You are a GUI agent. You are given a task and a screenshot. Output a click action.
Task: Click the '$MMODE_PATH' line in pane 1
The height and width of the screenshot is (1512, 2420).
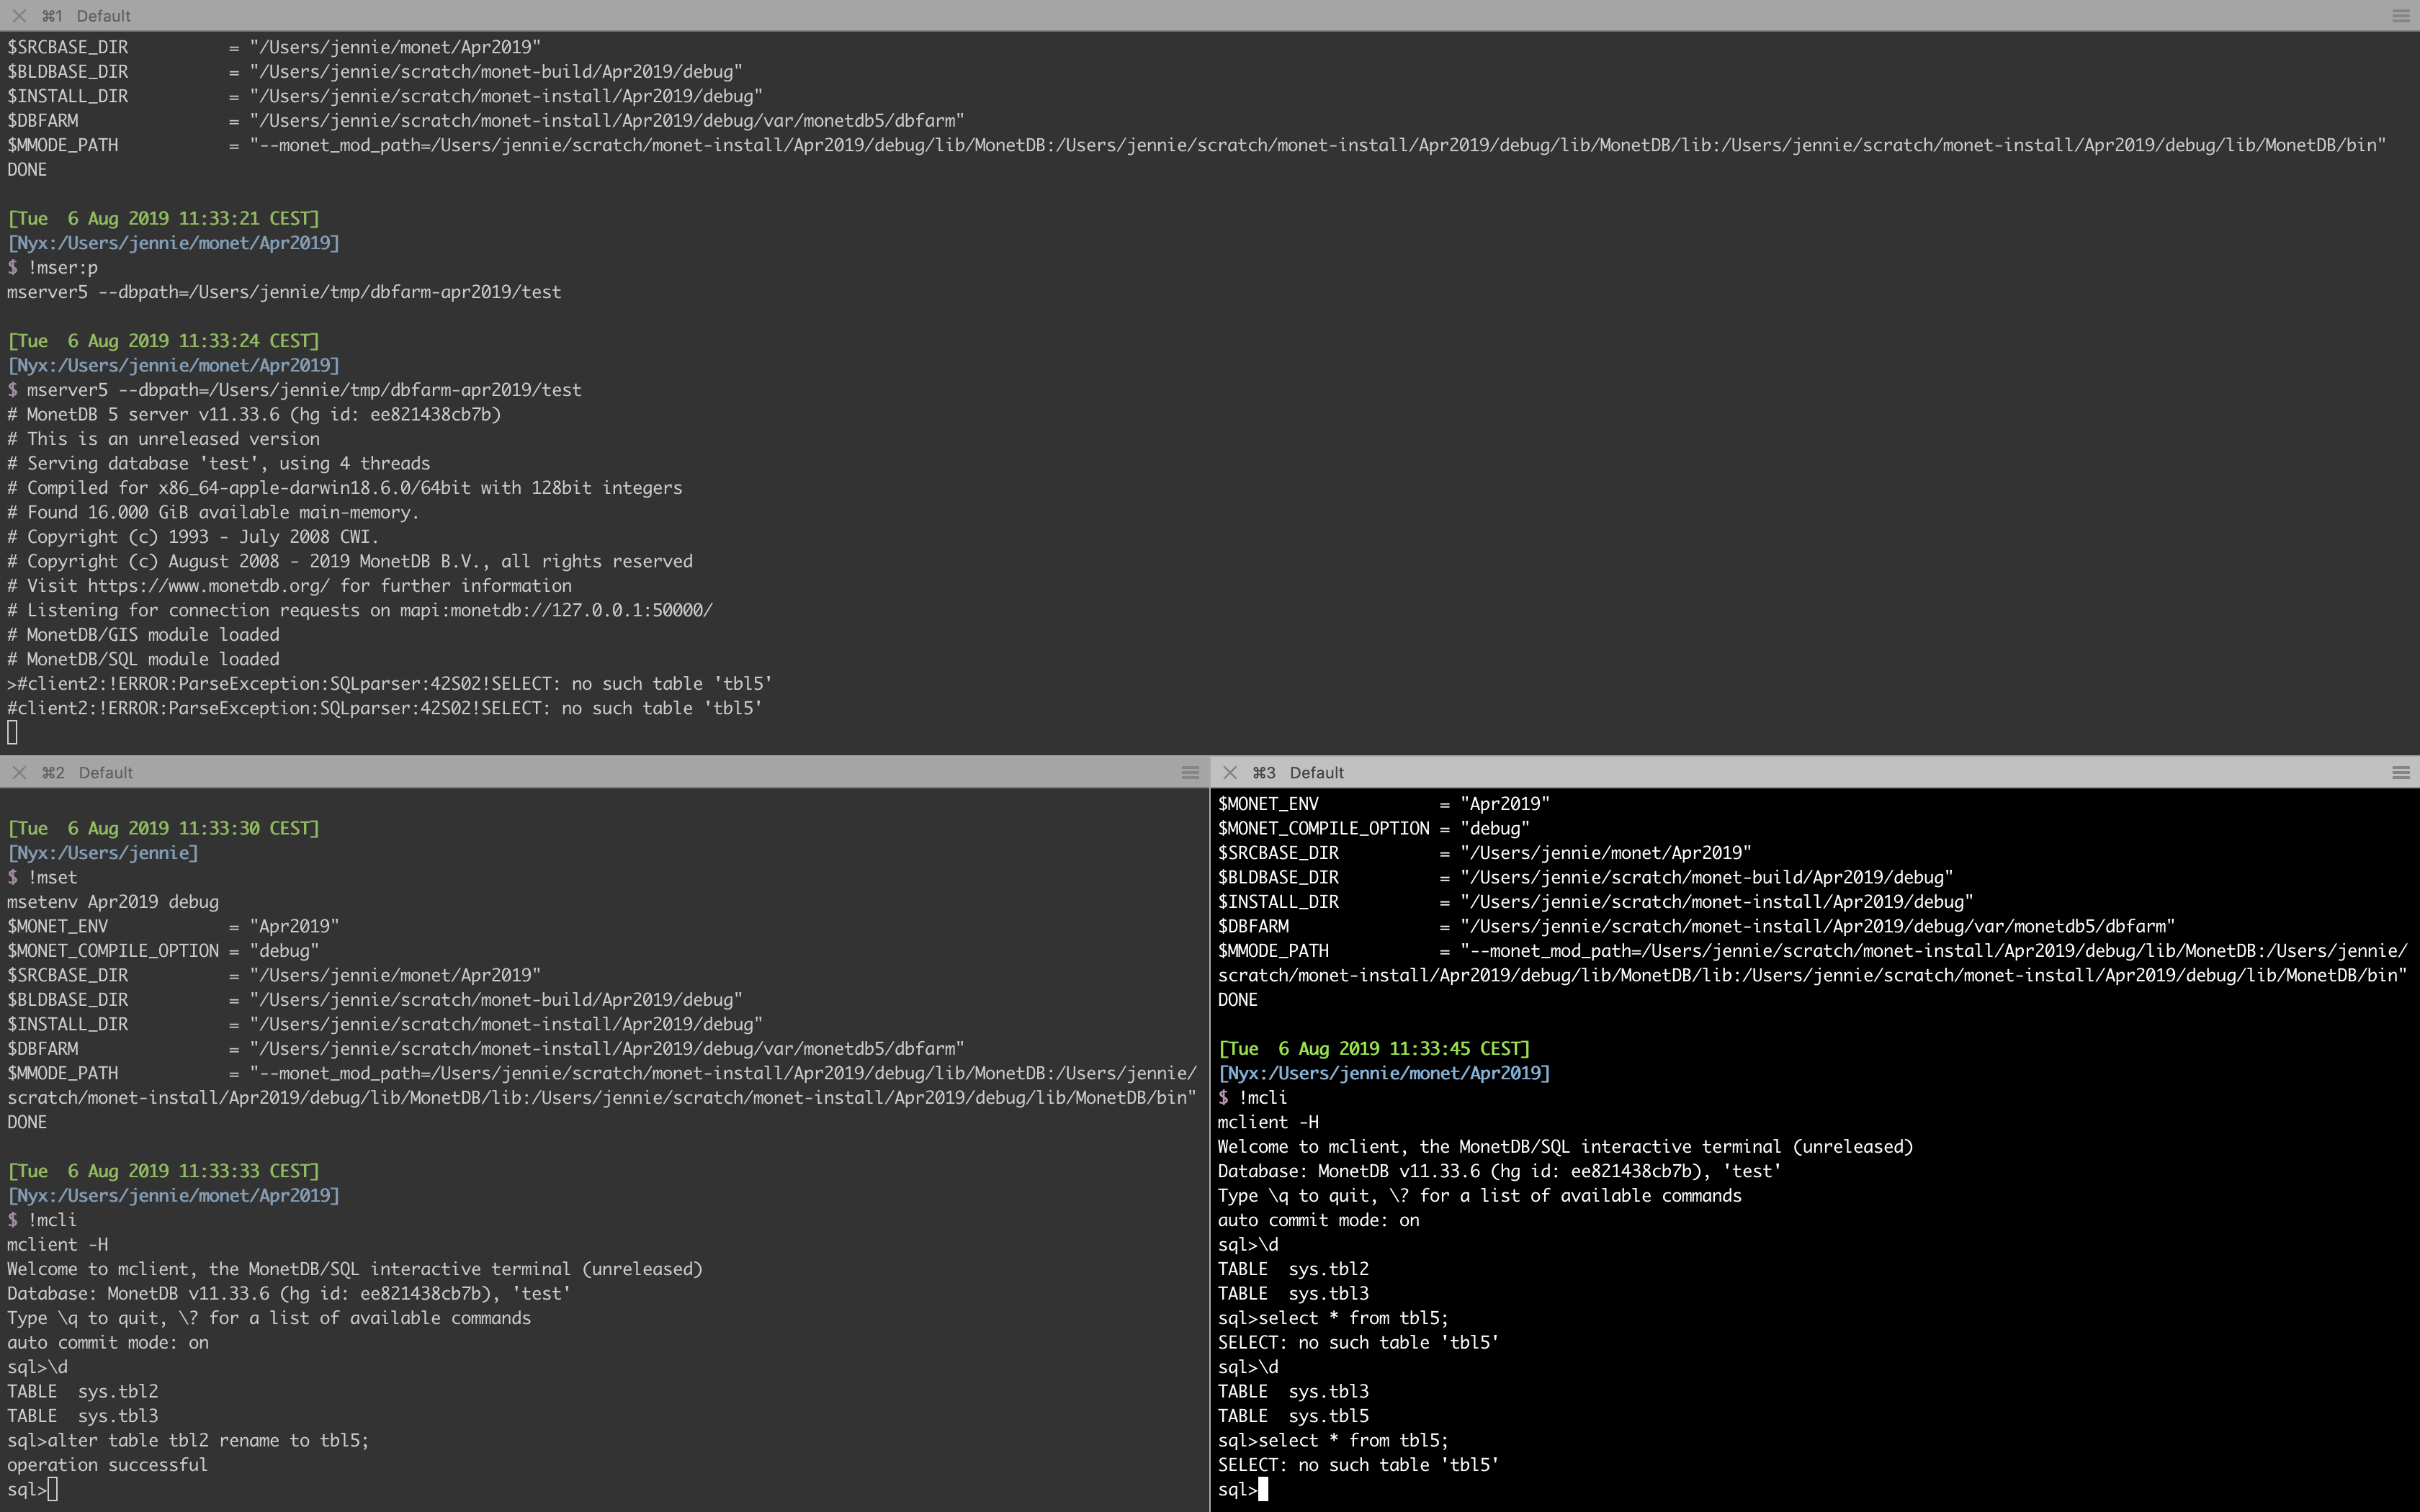pyautogui.click(x=1197, y=145)
